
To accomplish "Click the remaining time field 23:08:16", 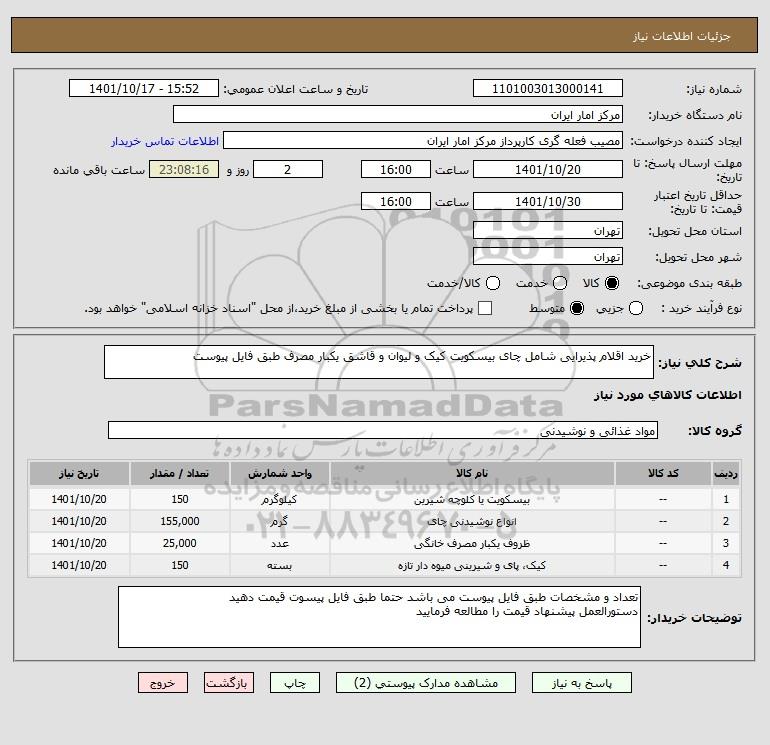I will coord(184,169).
